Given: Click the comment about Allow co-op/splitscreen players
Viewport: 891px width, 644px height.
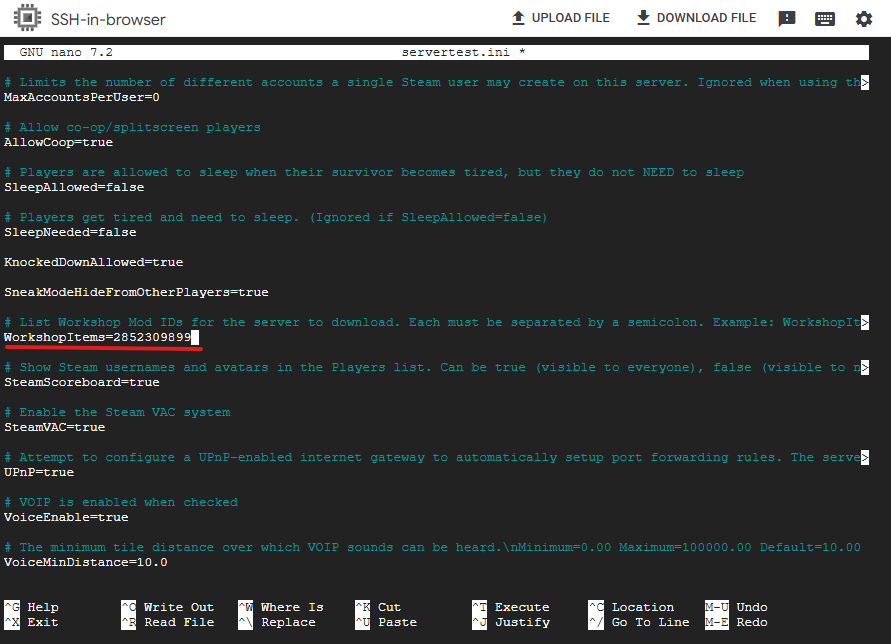Looking at the screenshot, I should (132, 127).
